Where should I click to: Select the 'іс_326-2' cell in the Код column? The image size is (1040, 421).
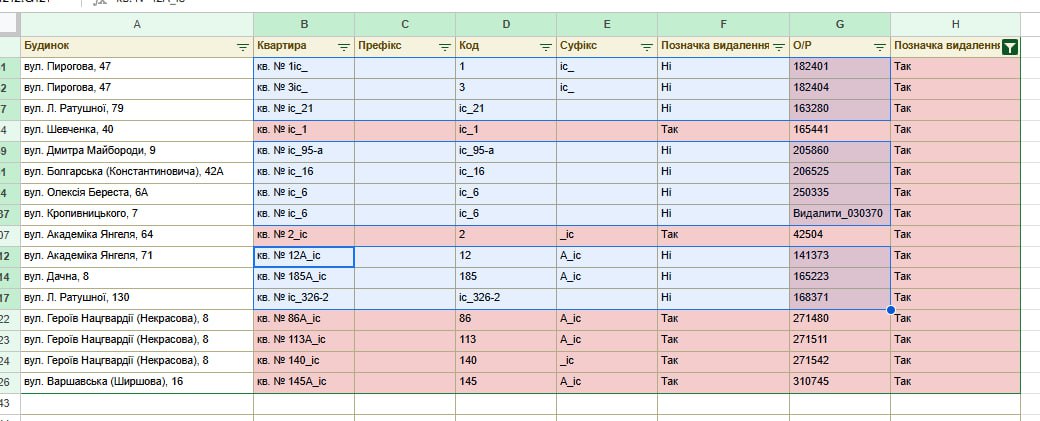pyautogui.click(x=505, y=298)
